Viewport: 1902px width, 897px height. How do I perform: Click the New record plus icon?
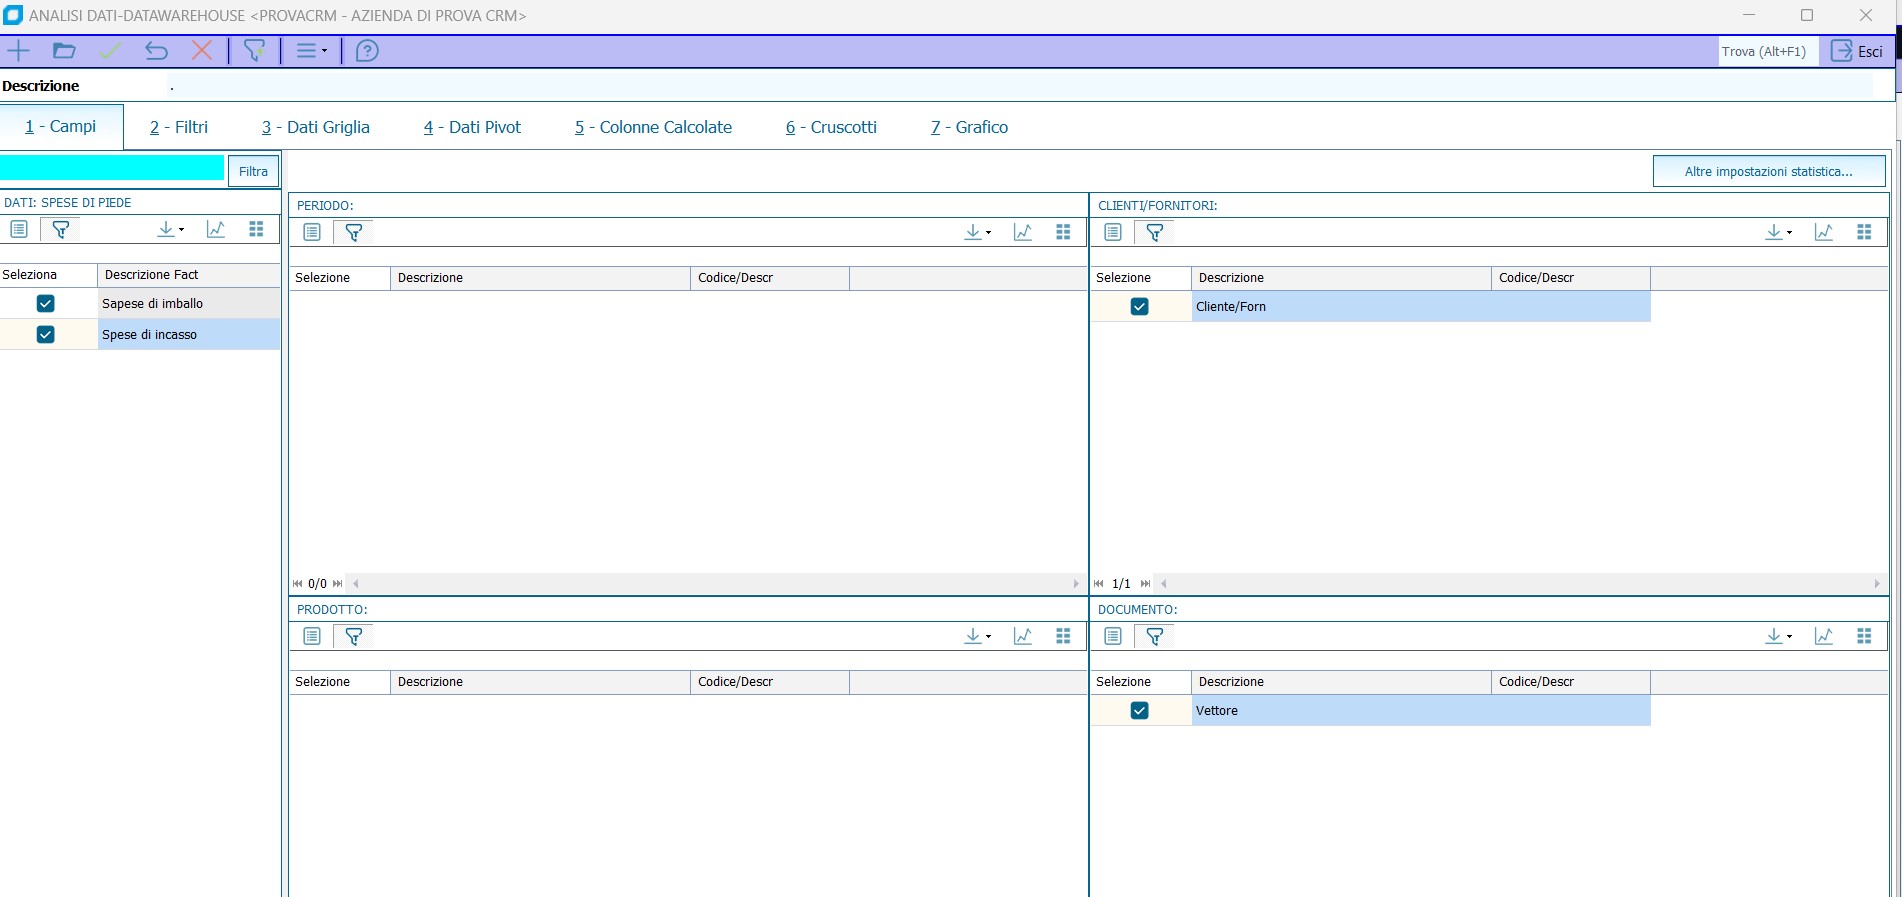19,51
